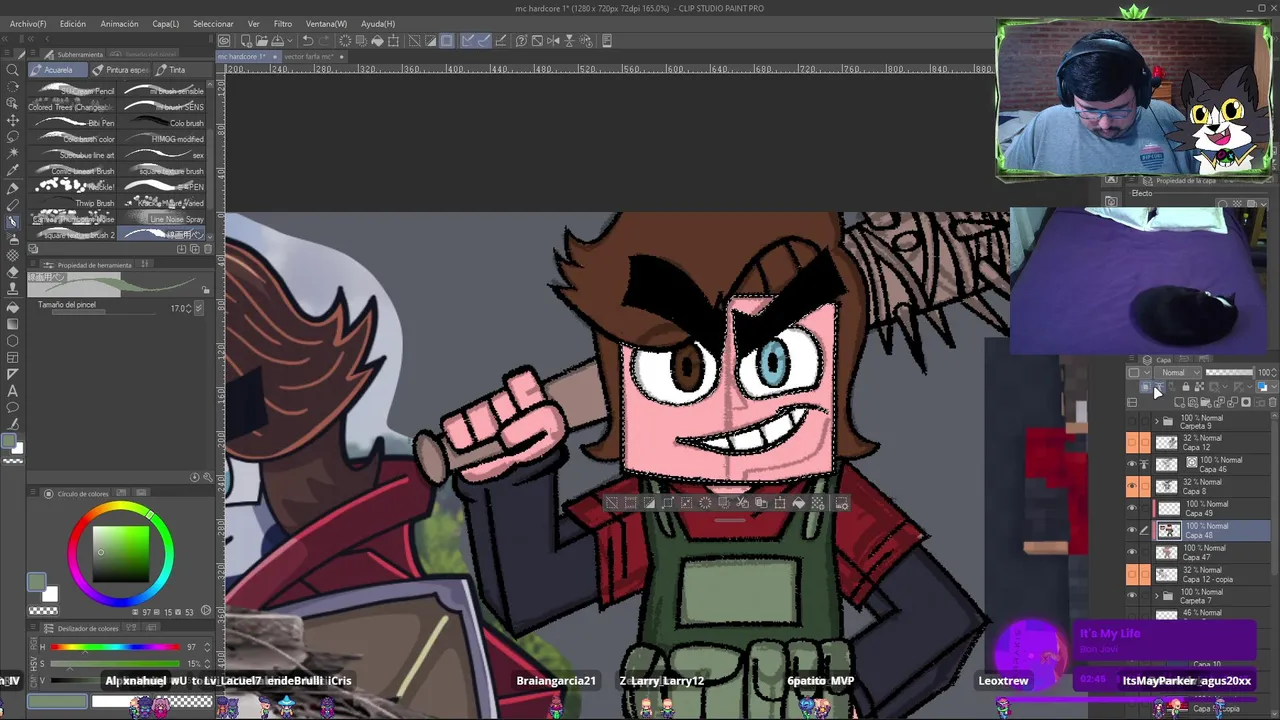Click the hue slider in Deslizador de colores
This screenshot has width=1280, height=720.
coord(117,647)
